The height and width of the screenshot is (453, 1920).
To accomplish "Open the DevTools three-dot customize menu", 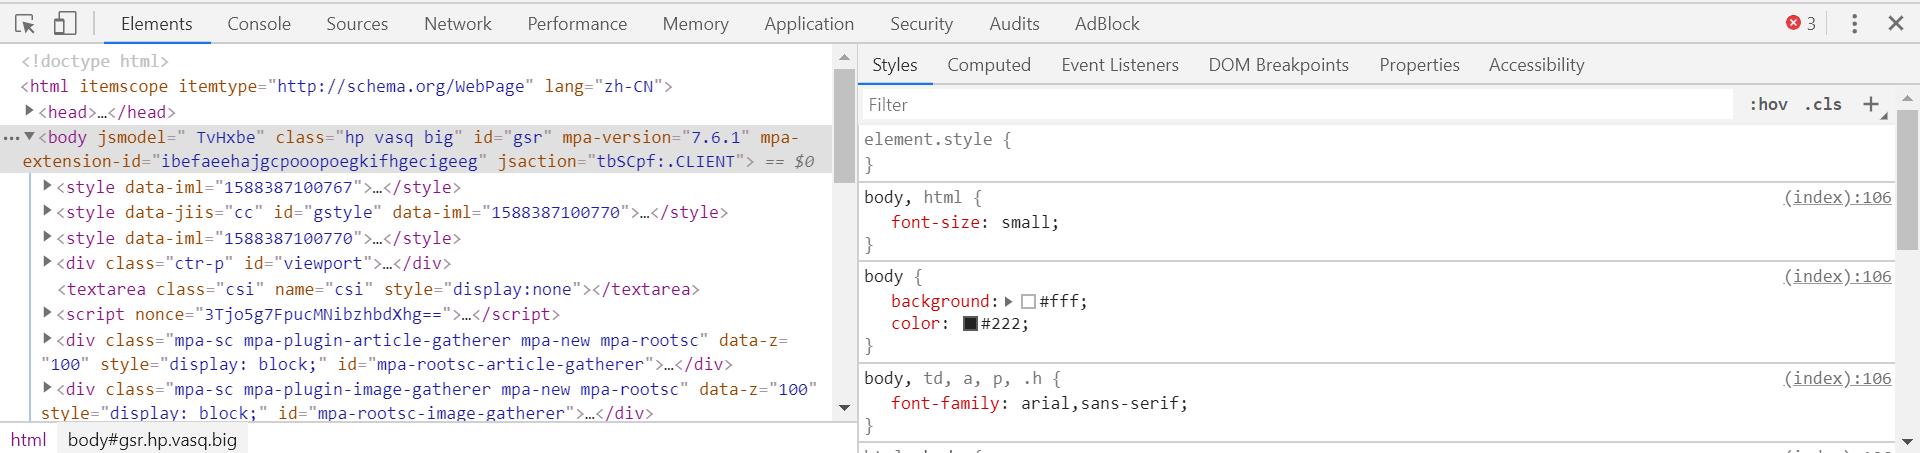I will coord(1854,23).
